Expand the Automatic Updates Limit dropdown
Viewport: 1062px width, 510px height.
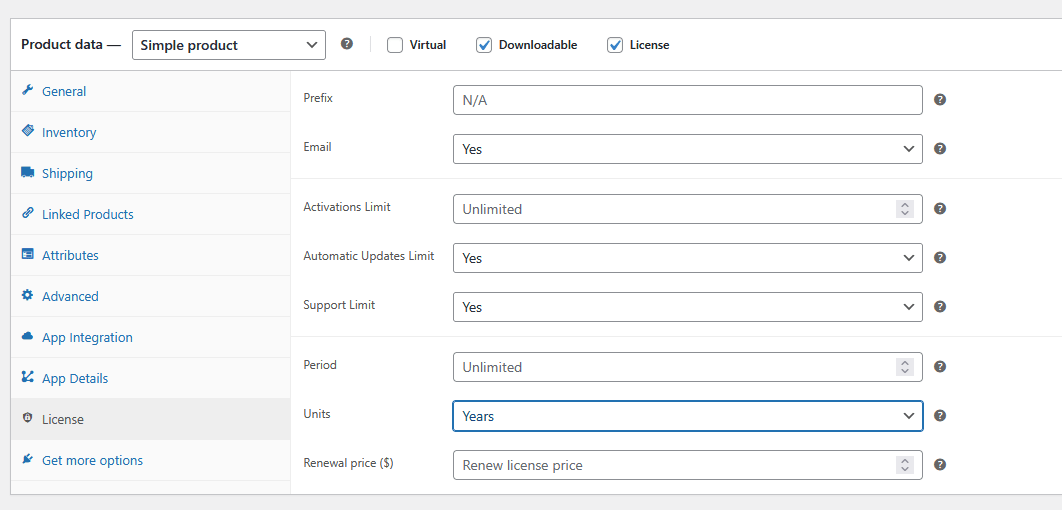click(x=687, y=258)
